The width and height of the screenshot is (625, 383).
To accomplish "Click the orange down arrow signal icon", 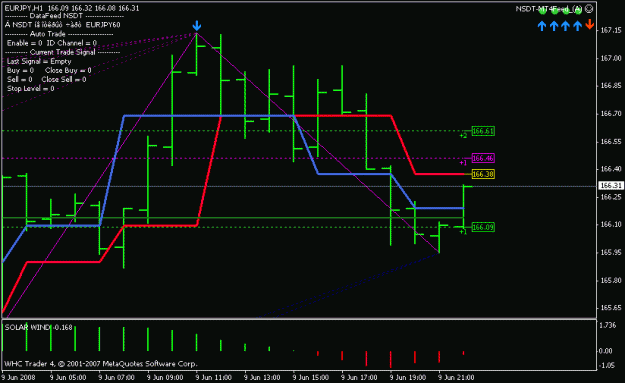I will pos(590,25).
